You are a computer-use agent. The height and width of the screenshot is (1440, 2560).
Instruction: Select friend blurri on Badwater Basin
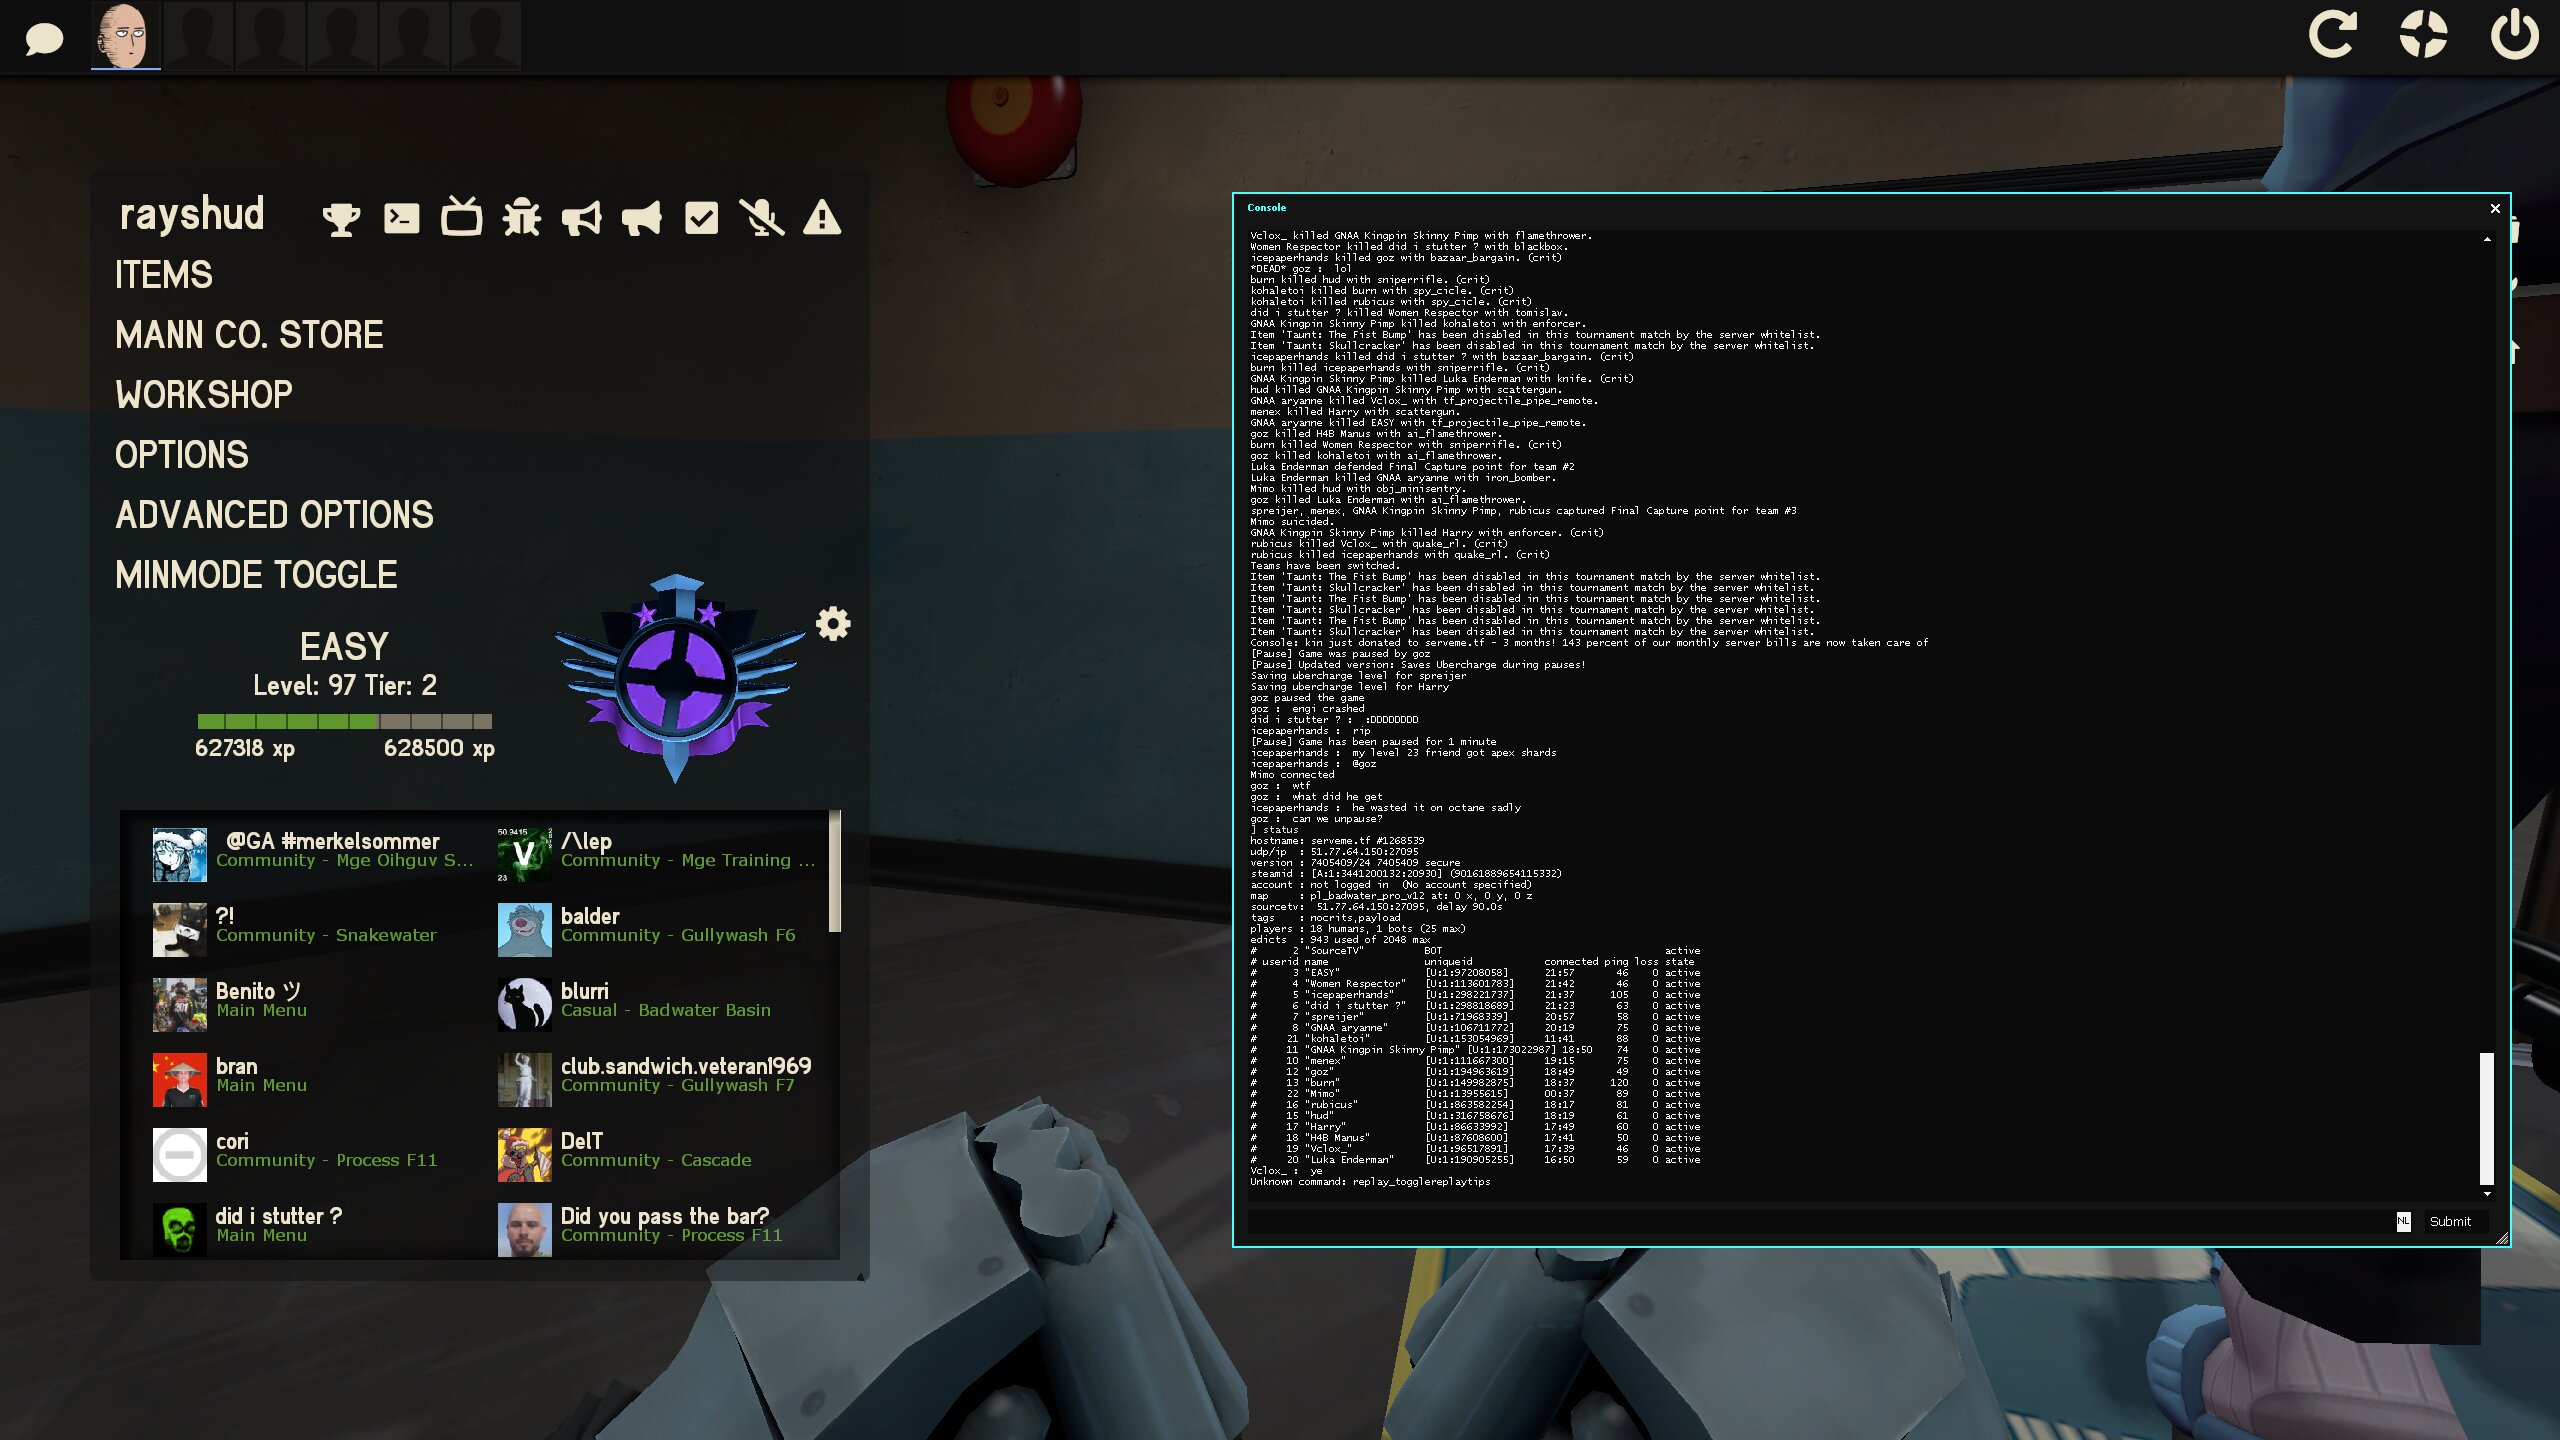pyautogui.click(x=660, y=1003)
